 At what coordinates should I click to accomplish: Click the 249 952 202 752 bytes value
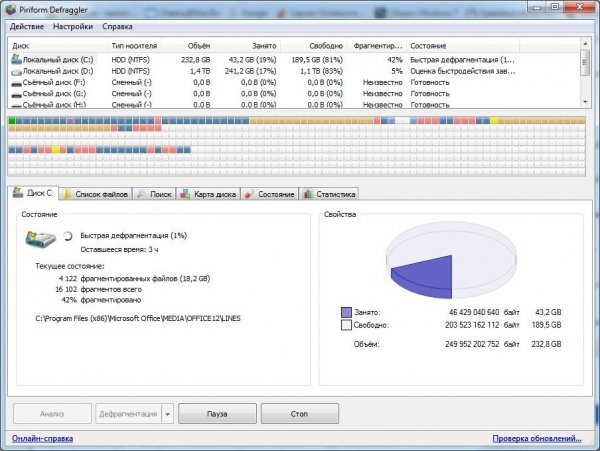coord(472,344)
